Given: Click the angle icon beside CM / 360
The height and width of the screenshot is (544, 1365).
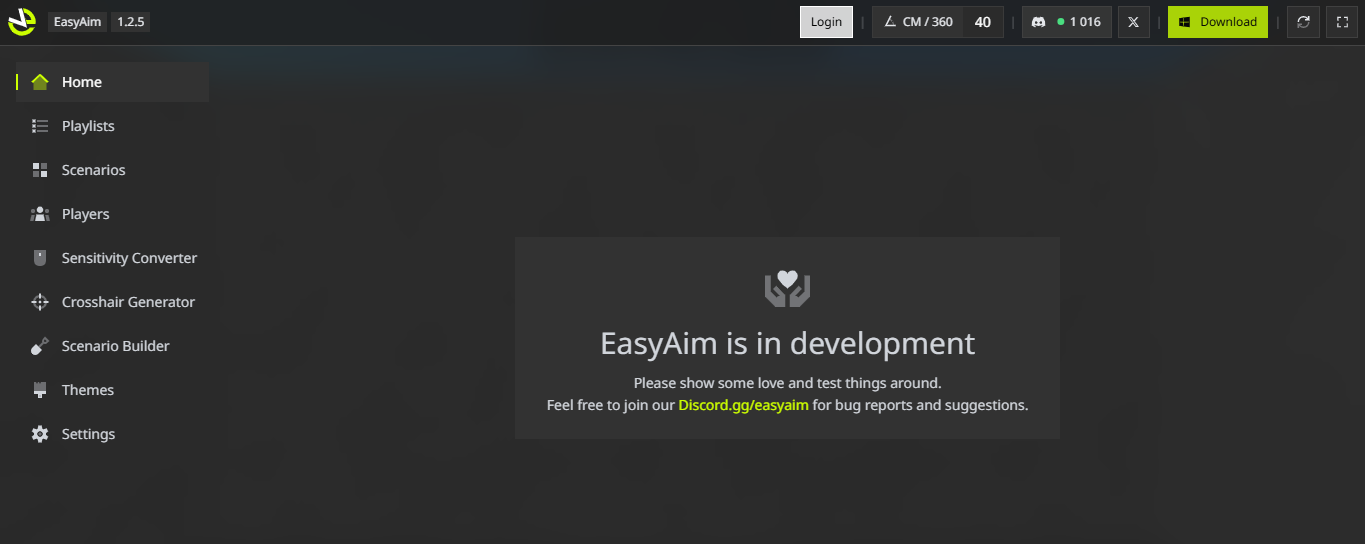Looking at the screenshot, I should point(889,22).
